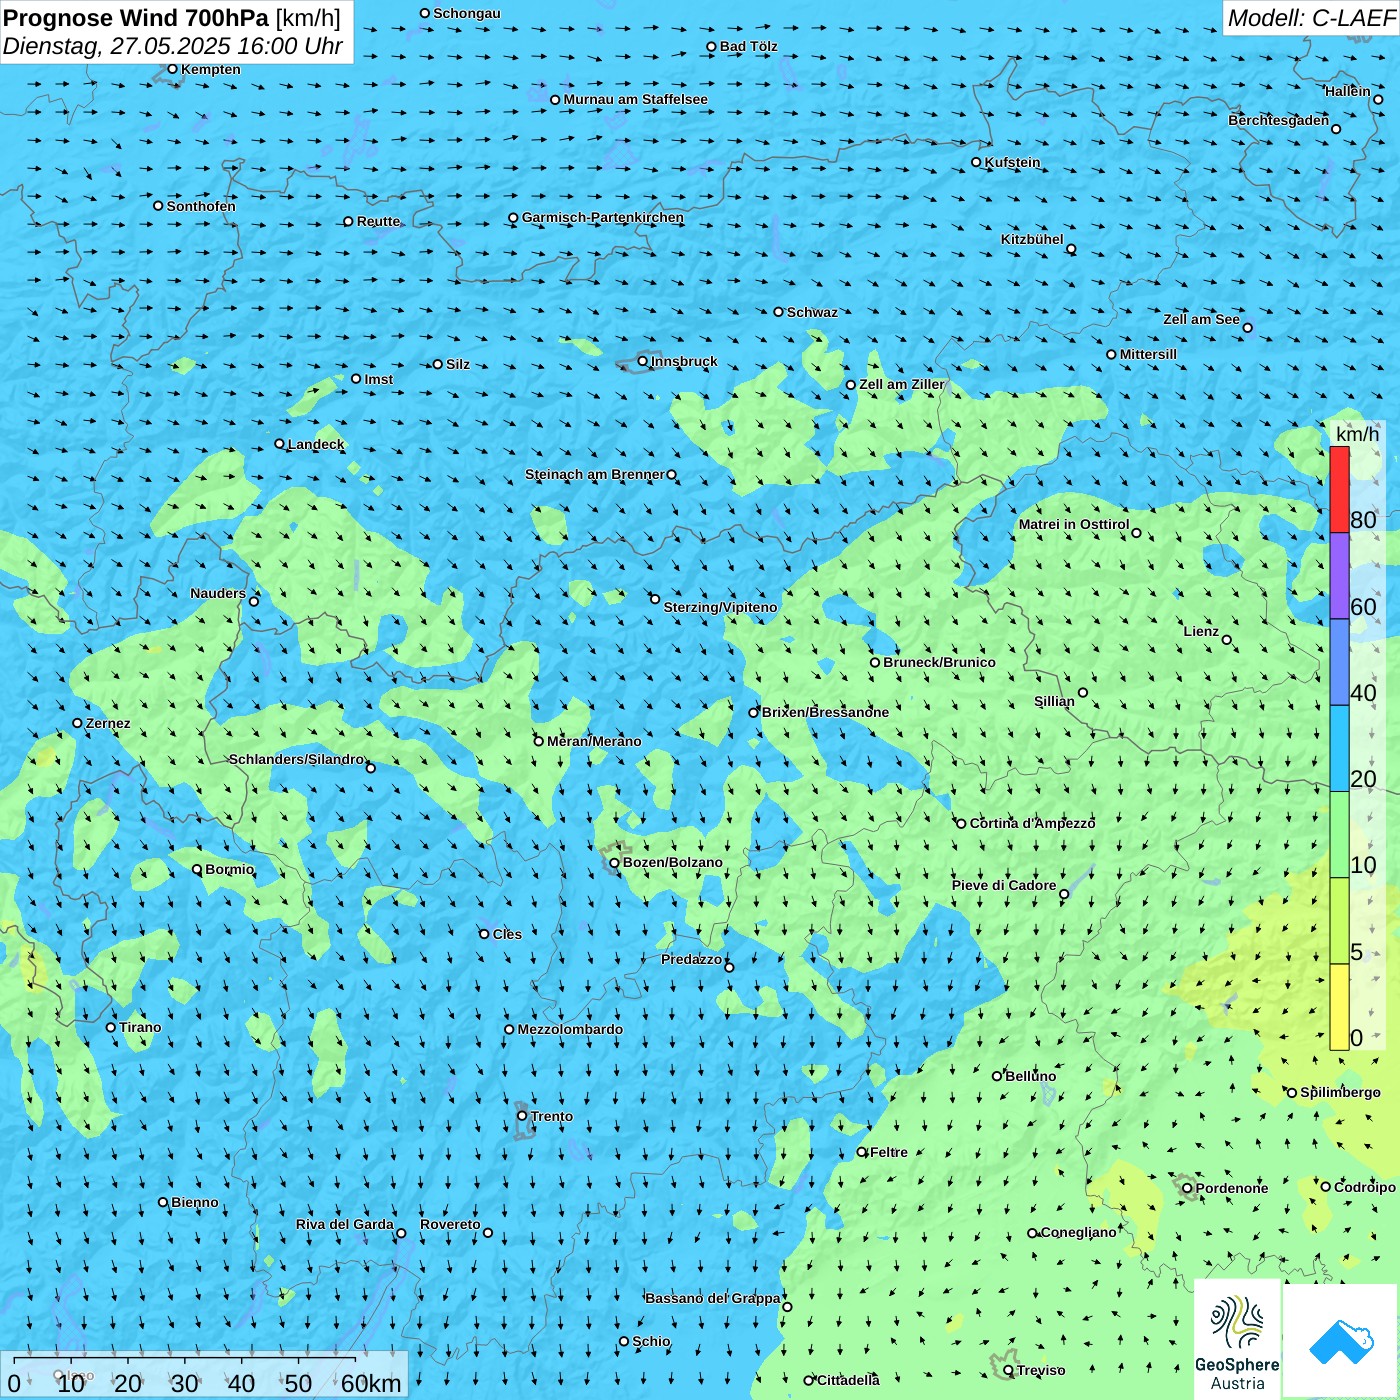The image size is (1400, 1400).
Task: Click the date 'Dienstag, 27.05.2025 16:00 Uhr'
Action: pos(173,46)
